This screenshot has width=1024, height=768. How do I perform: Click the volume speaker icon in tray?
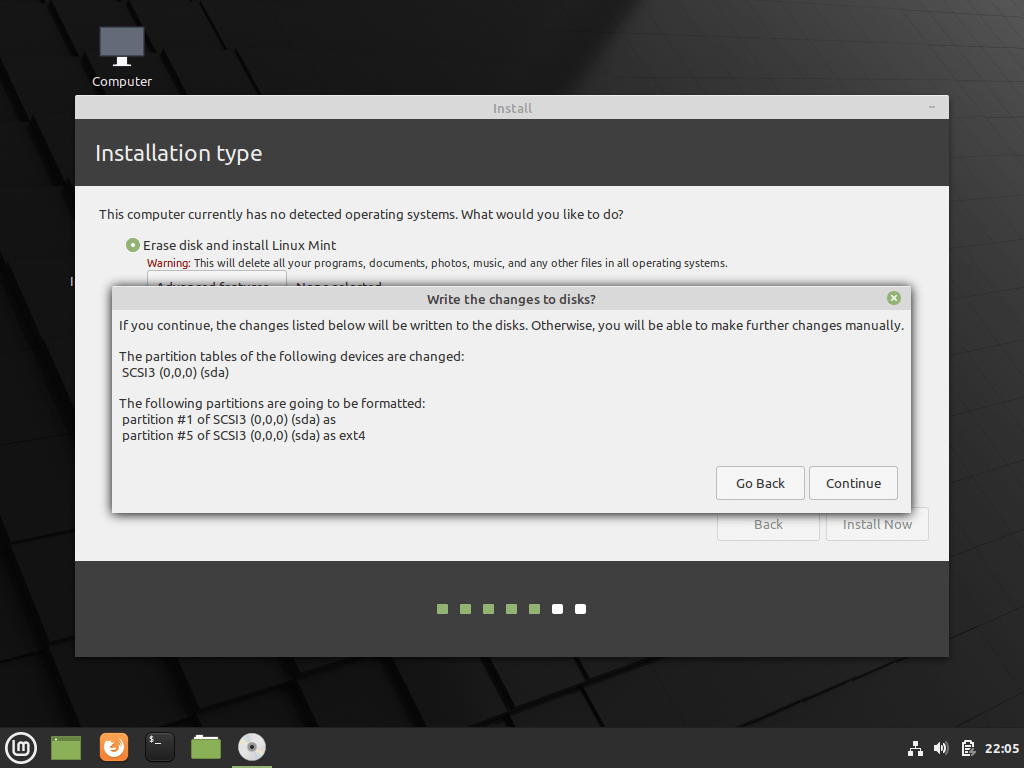[x=940, y=748]
